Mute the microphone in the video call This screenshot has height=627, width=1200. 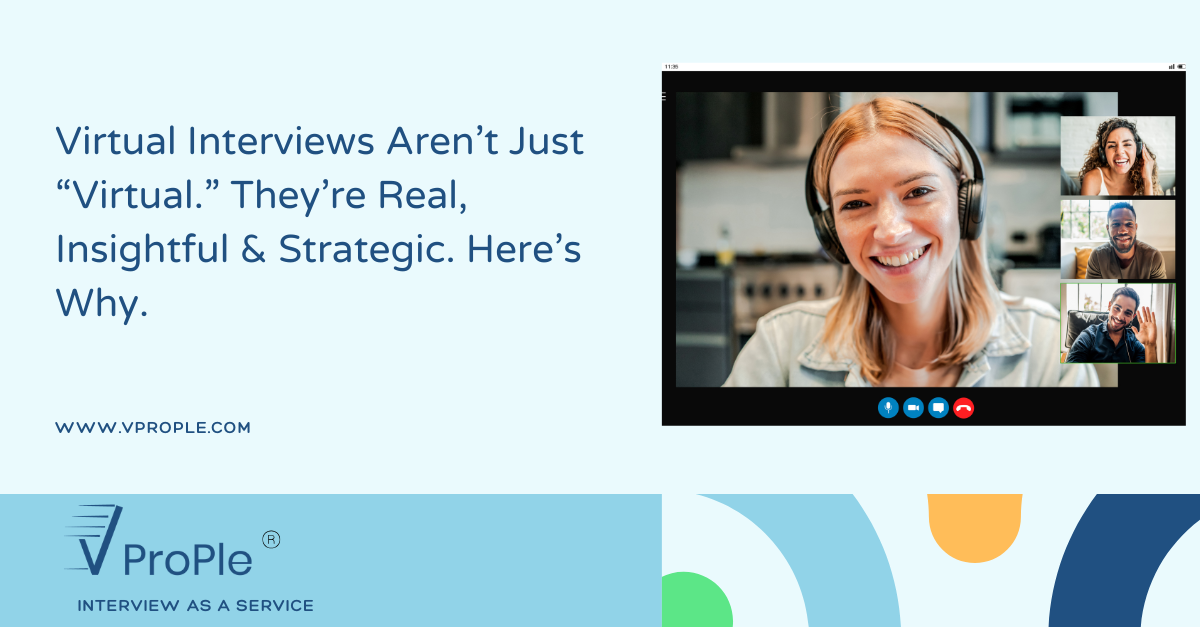click(x=888, y=408)
